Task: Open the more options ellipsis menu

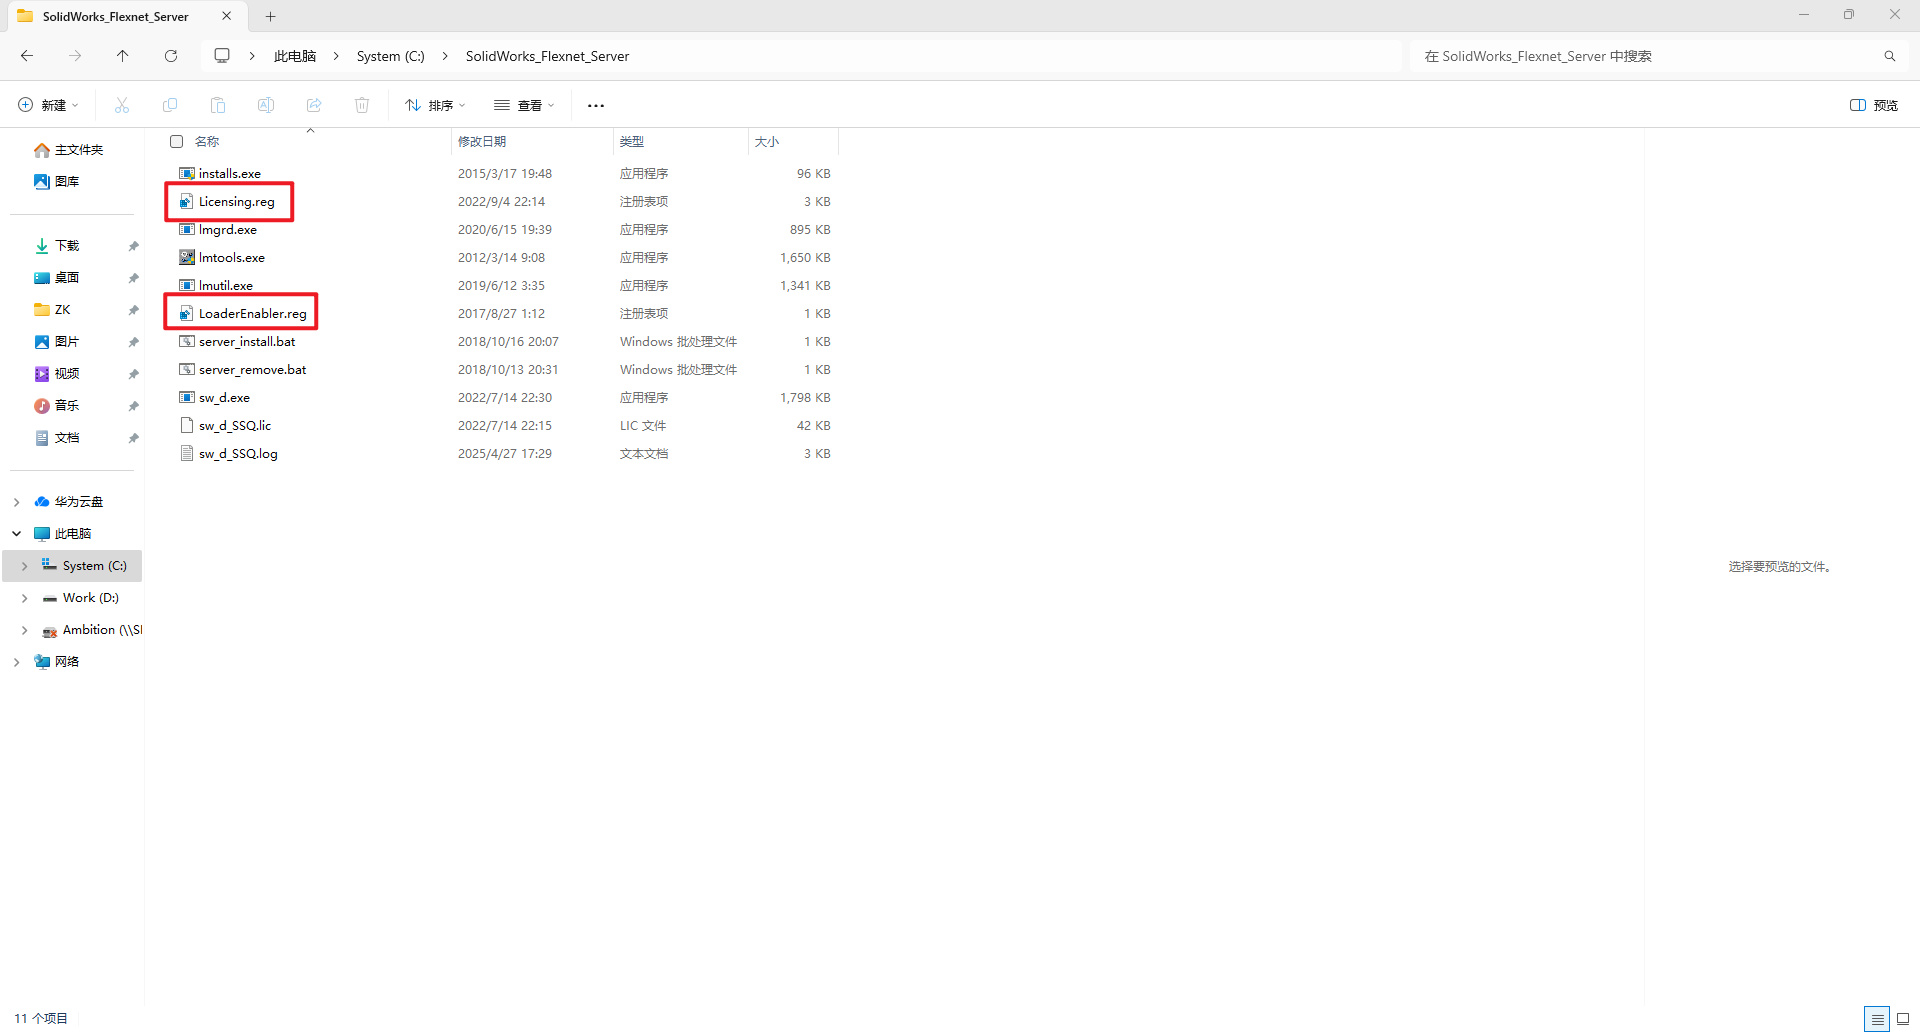Action: click(x=596, y=105)
